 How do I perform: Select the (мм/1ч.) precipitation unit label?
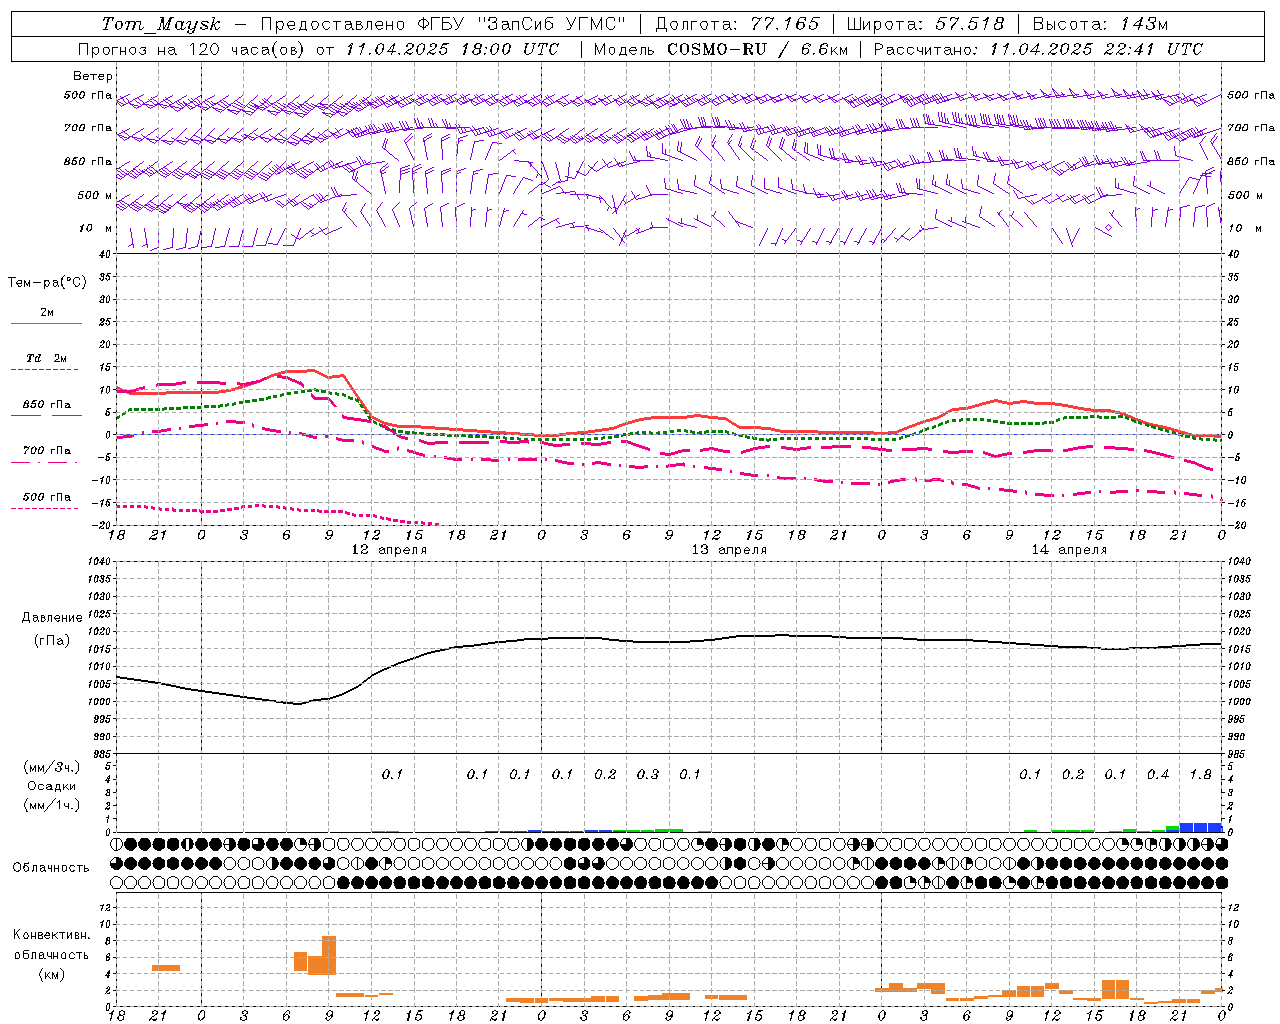[52, 805]
